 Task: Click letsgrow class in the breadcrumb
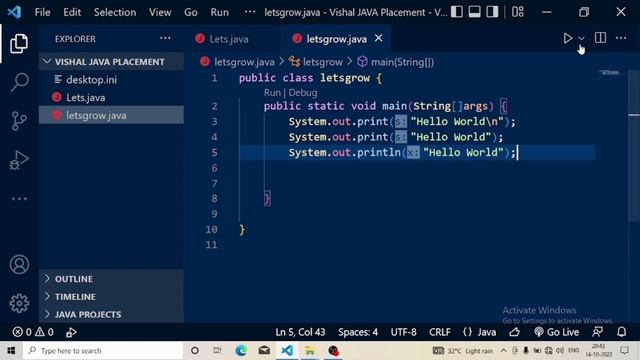tap(322, 62)
